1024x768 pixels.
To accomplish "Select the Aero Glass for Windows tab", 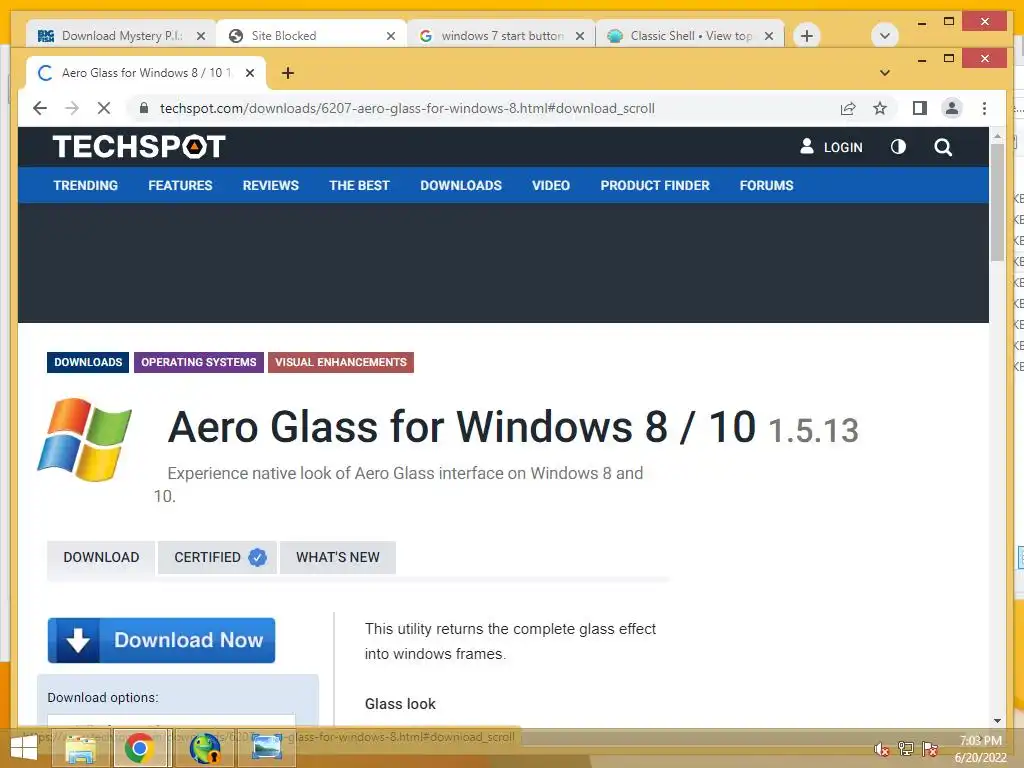I will tap(146, 73).
